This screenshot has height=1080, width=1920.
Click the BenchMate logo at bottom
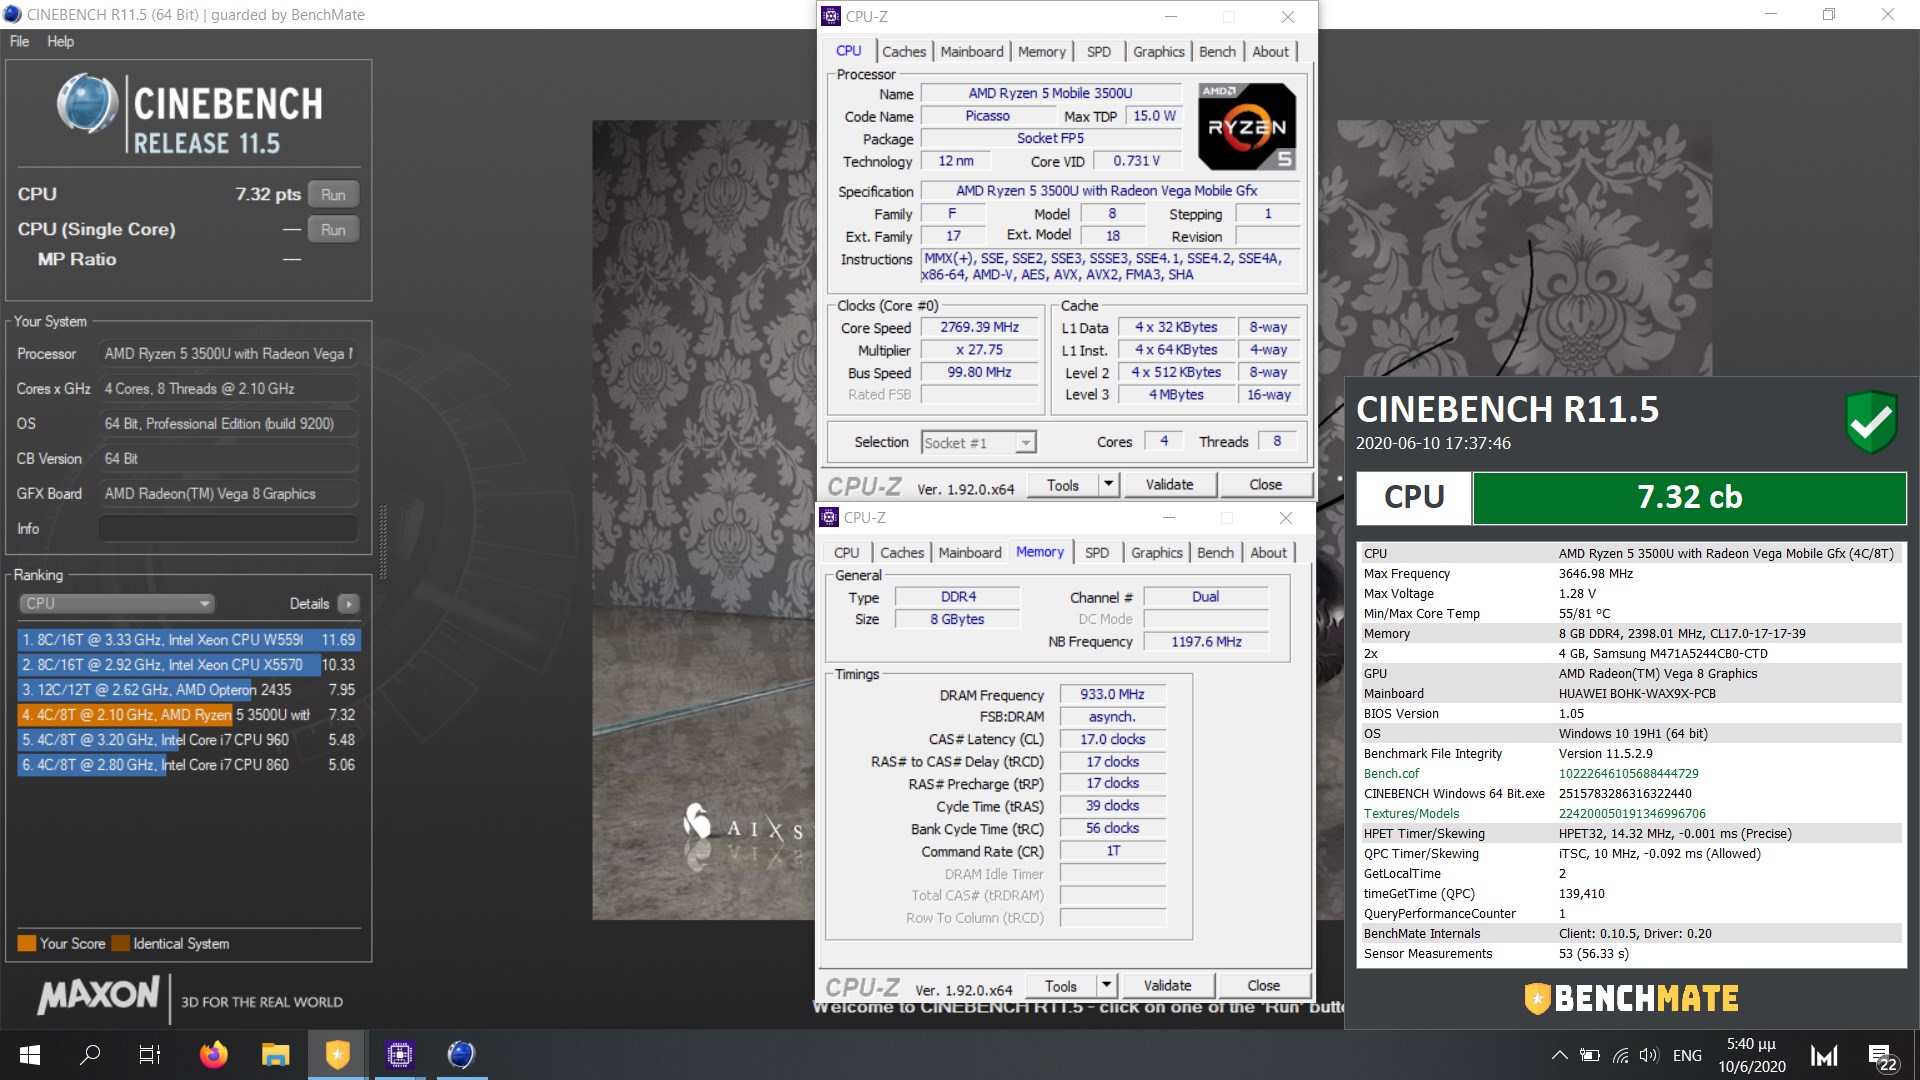[x=1631, y=998]
